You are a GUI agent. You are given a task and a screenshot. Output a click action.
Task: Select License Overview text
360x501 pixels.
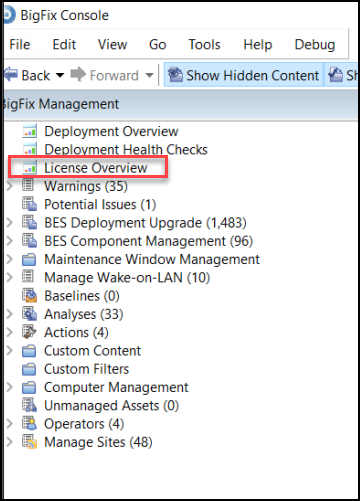(96, 168)
